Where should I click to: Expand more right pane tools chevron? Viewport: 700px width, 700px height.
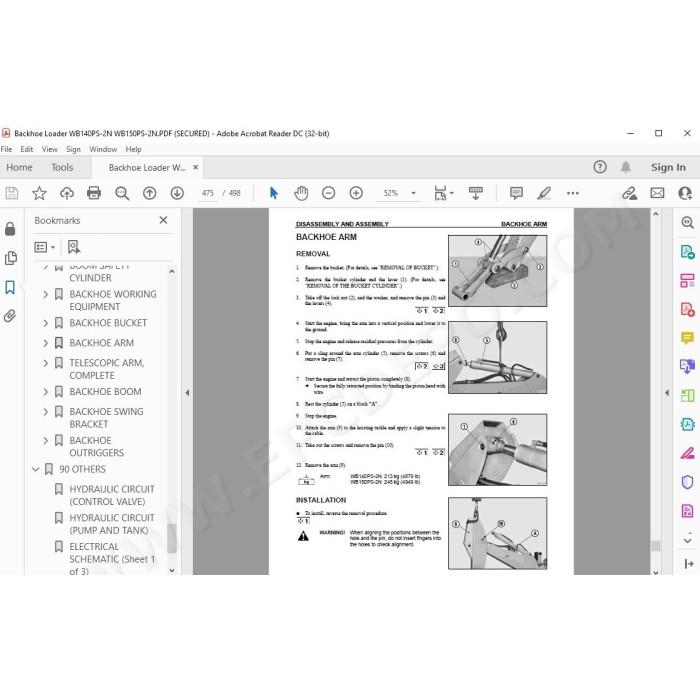pos(688,539)
